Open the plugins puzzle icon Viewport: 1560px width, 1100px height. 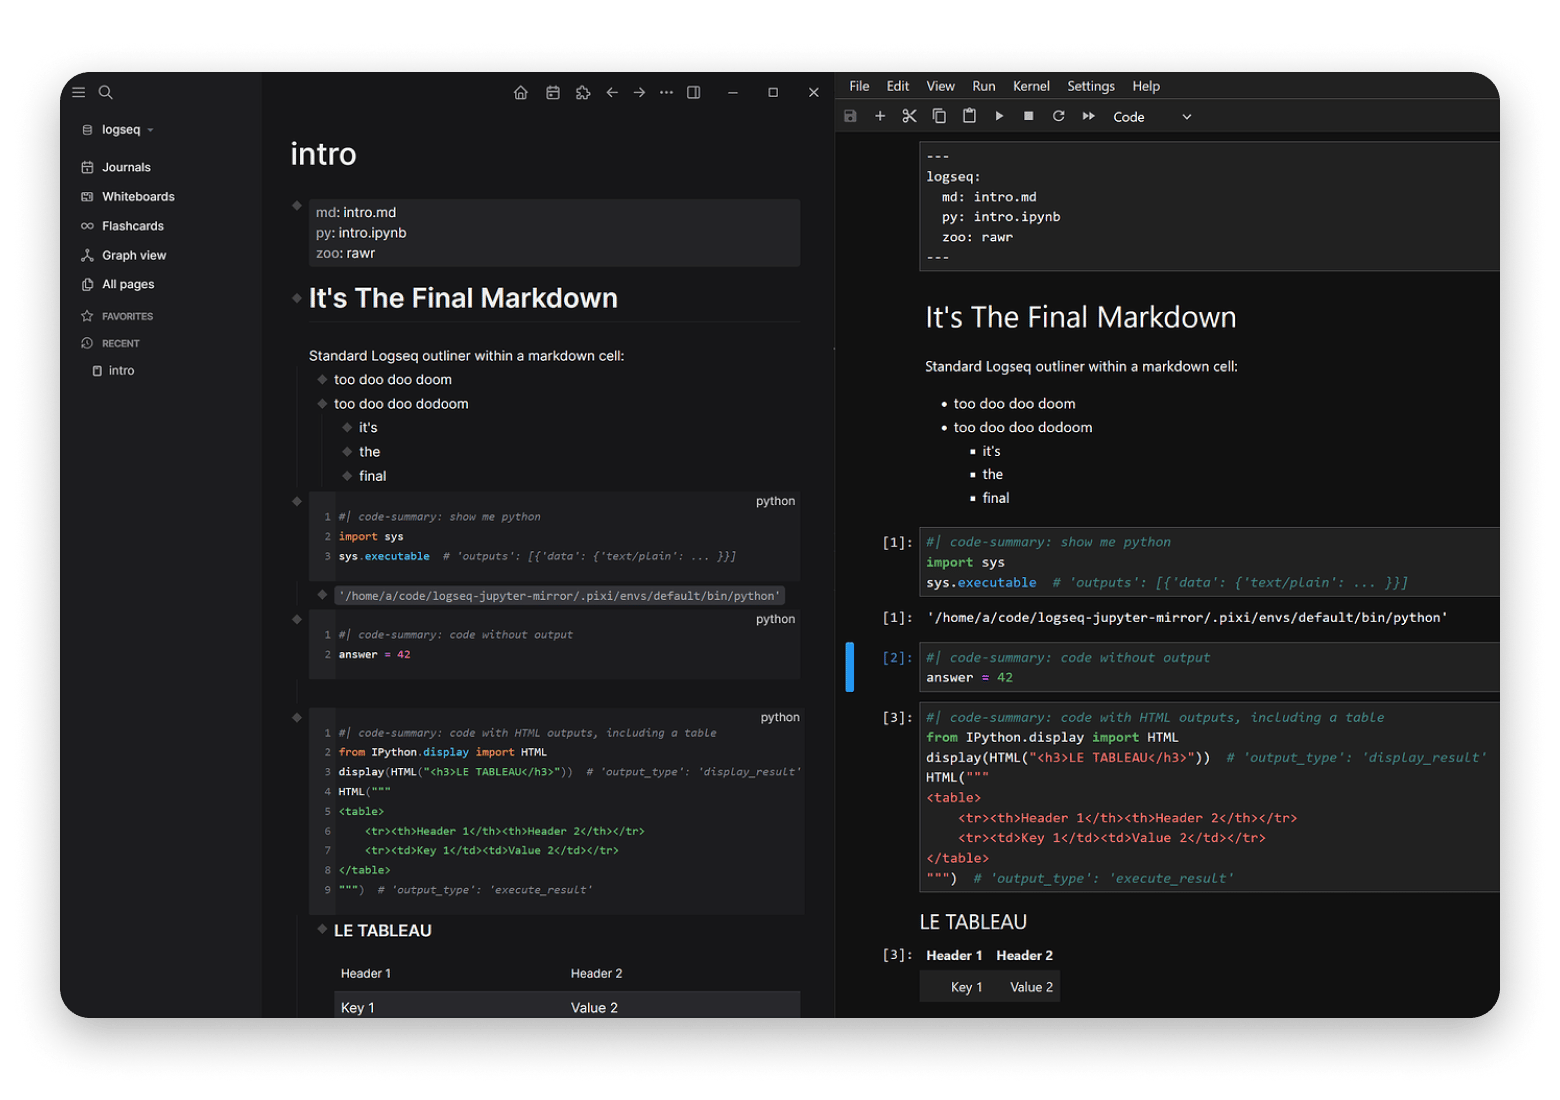click(583, 93)
